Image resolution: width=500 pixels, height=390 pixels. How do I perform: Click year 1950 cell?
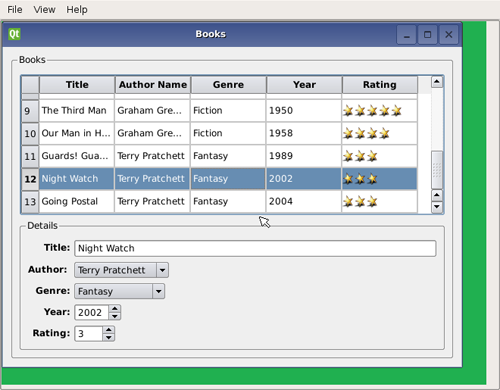coord(304,111)
